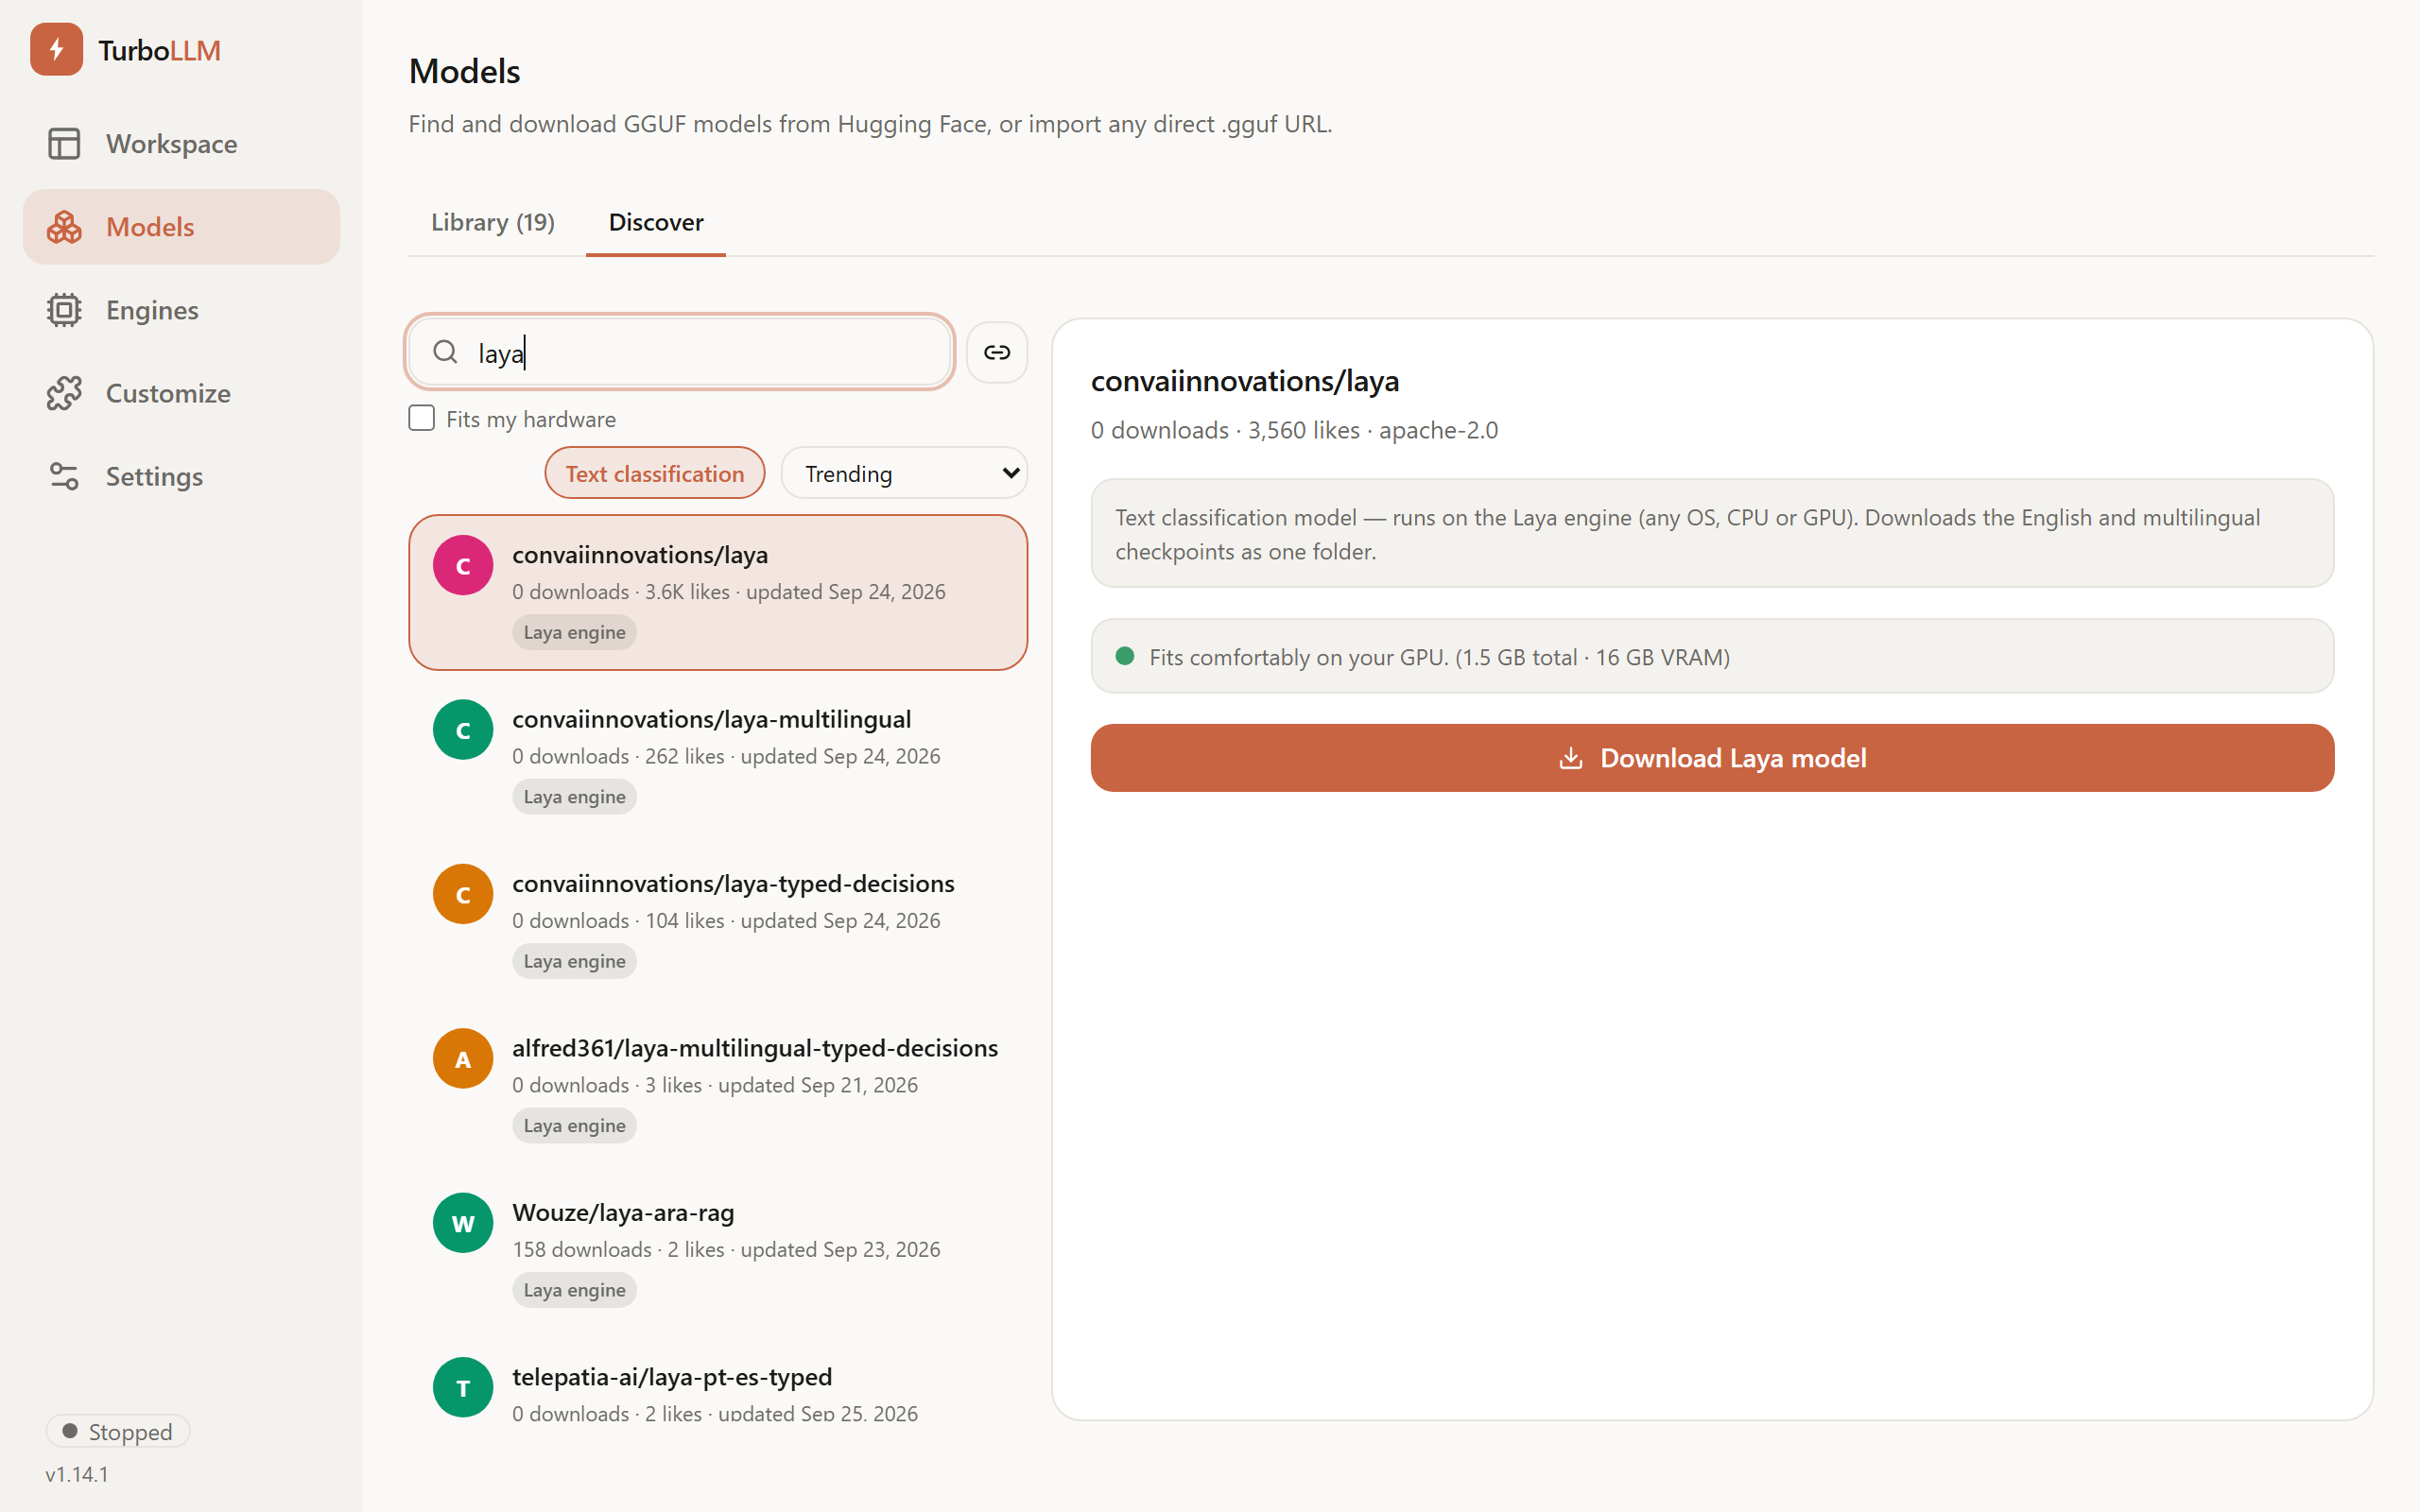Open Settings via the sliders icon
The image size is (2420, 1512).
point(64,476)
